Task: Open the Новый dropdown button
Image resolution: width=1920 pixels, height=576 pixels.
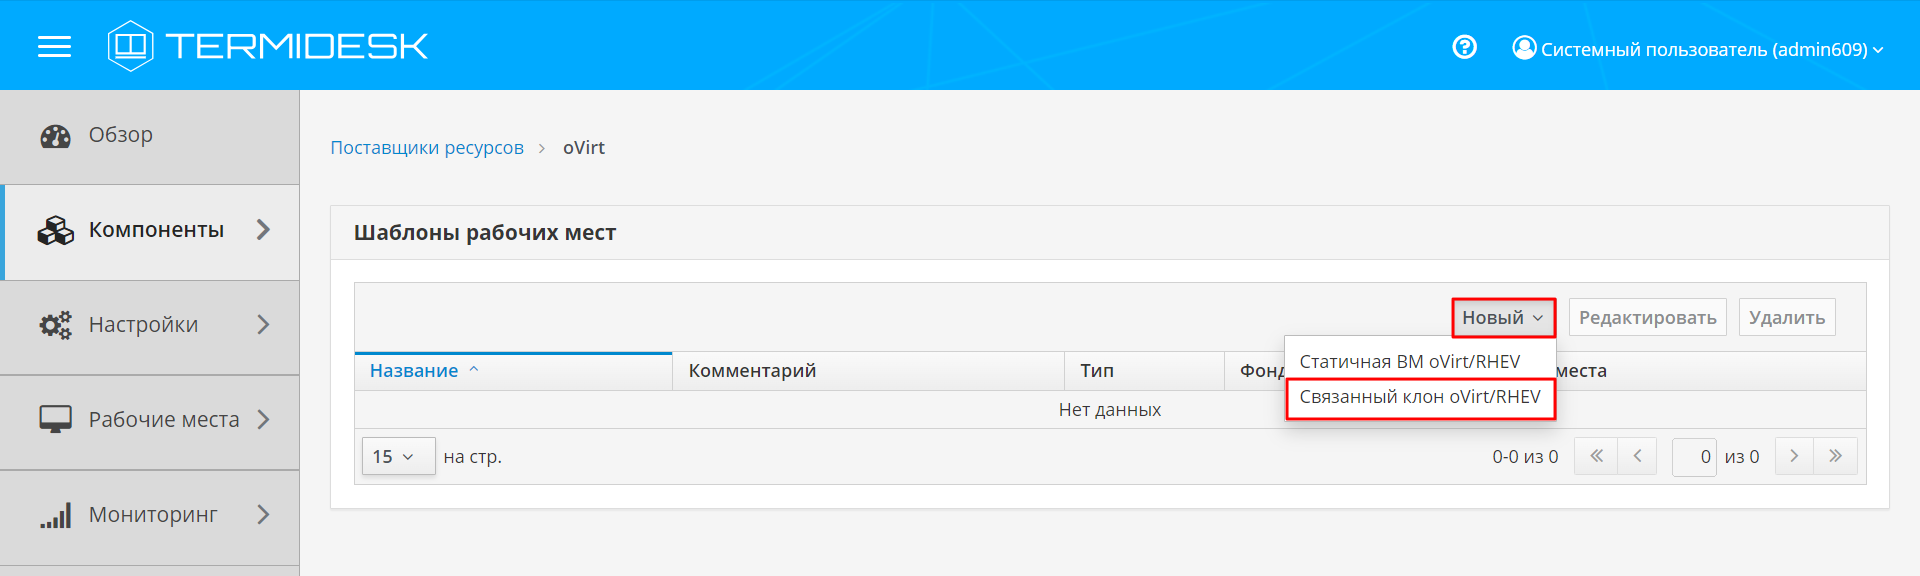Action: tap(1503, 318)
